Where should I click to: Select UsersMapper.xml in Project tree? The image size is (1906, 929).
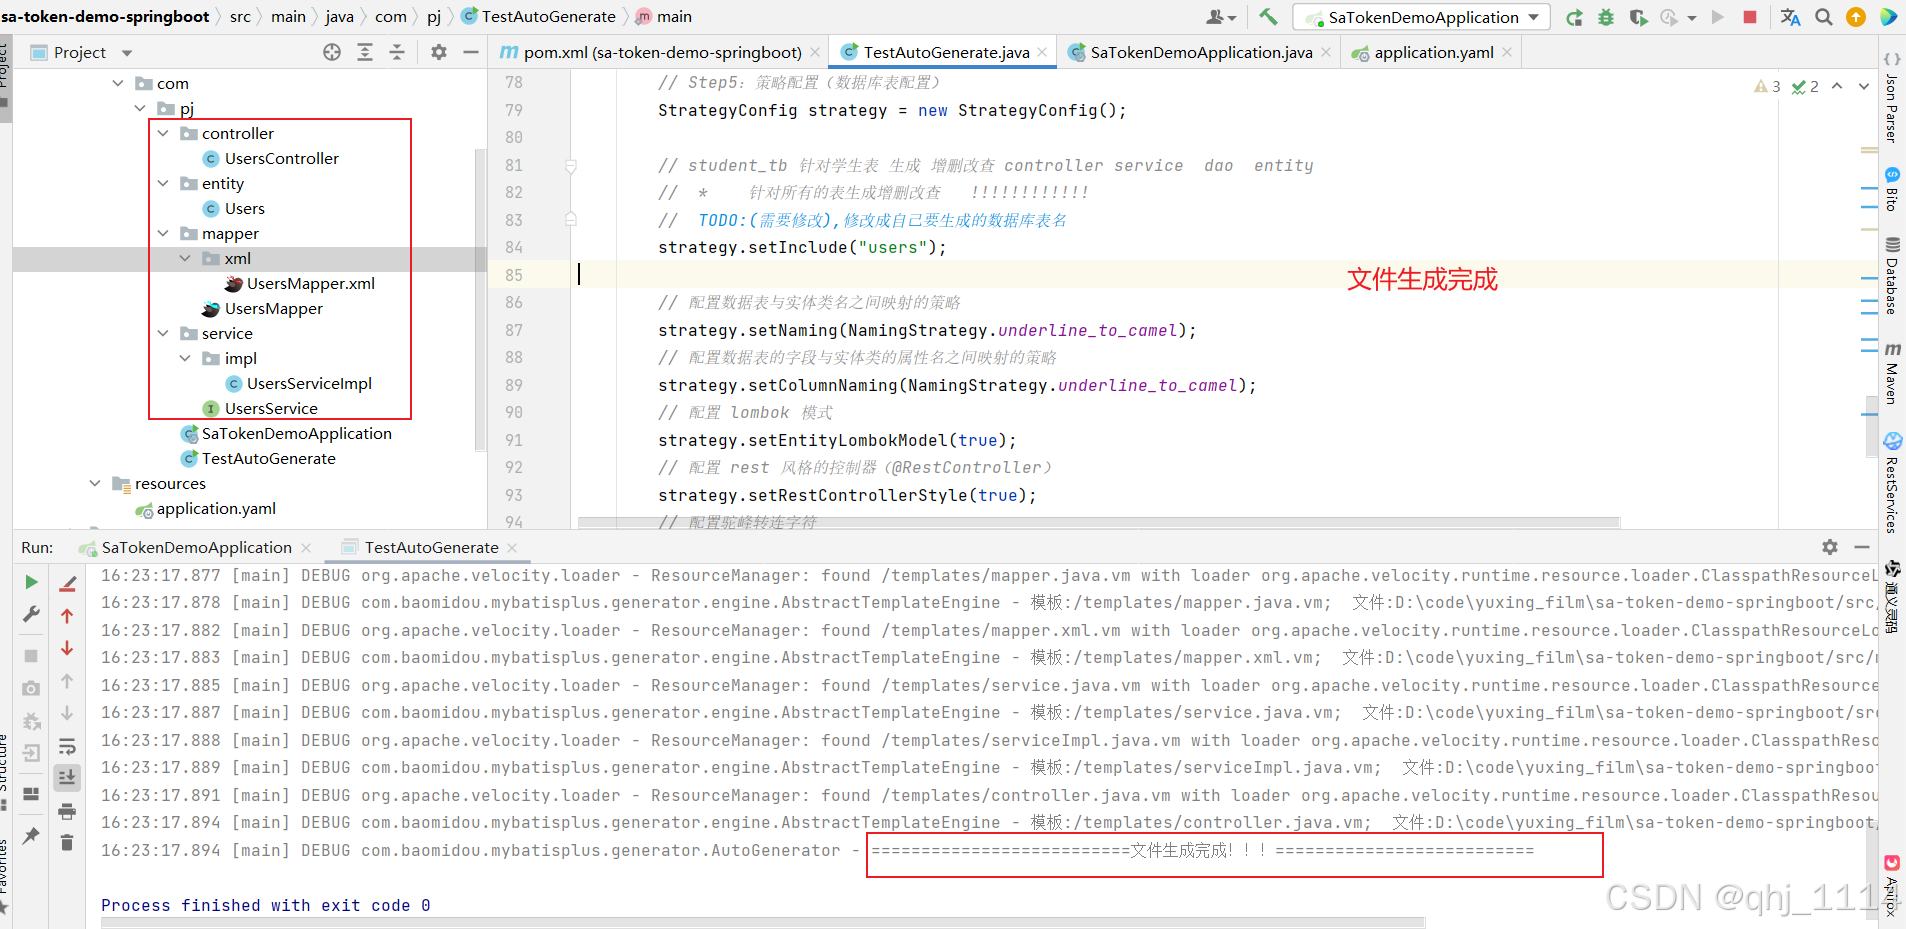(299, 283)
